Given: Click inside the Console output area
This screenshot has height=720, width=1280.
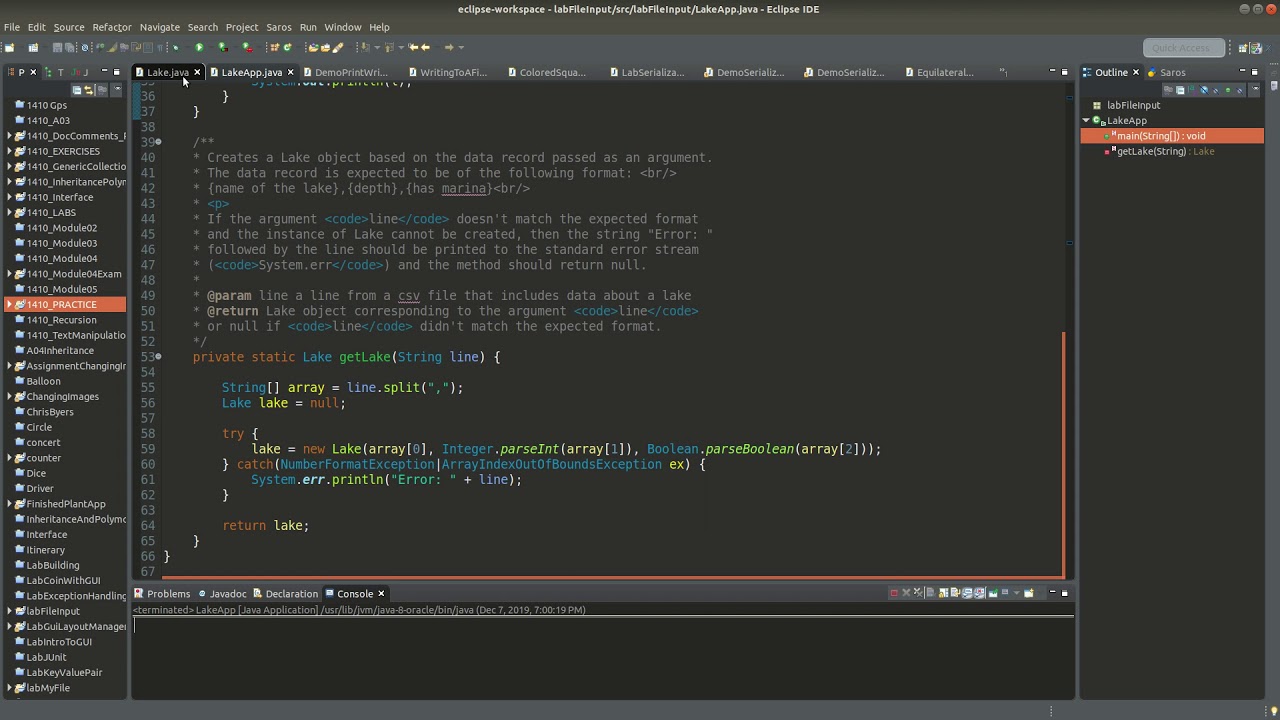Looking at the screenshot, I should tap(603, 655).
